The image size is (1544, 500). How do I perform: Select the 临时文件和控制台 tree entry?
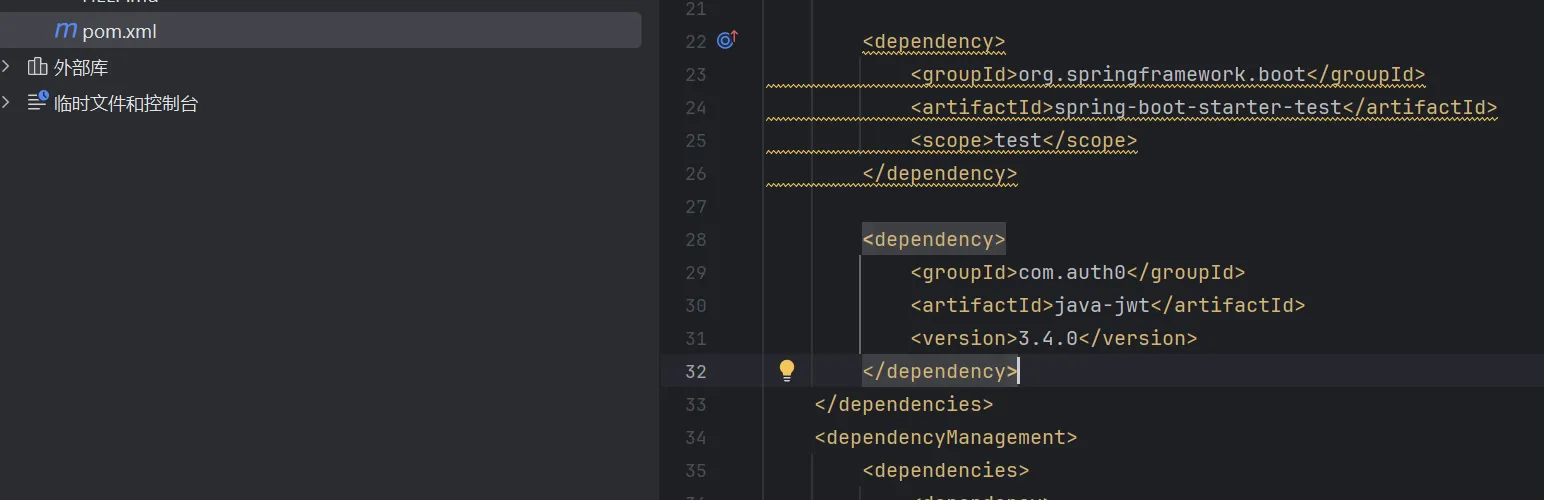[126, 103]
